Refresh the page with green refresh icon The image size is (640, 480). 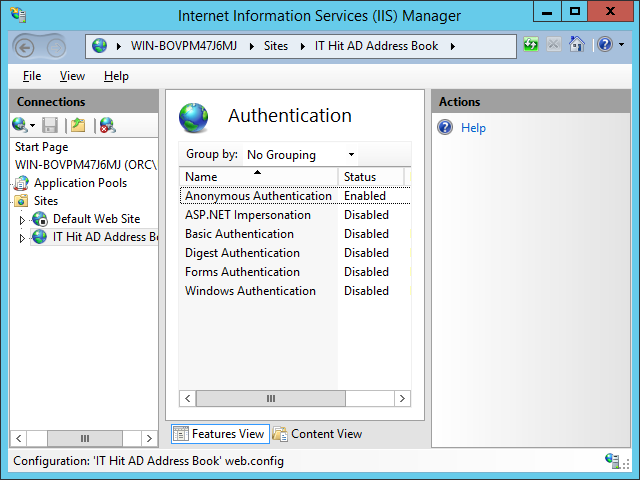tap(531, 44)
